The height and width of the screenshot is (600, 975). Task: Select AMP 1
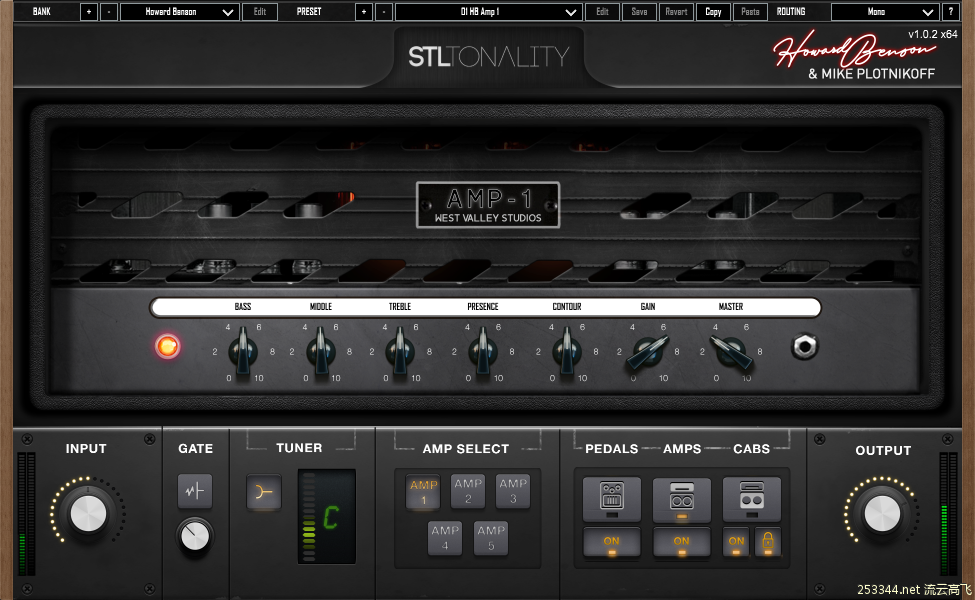[x=423, y=492]
